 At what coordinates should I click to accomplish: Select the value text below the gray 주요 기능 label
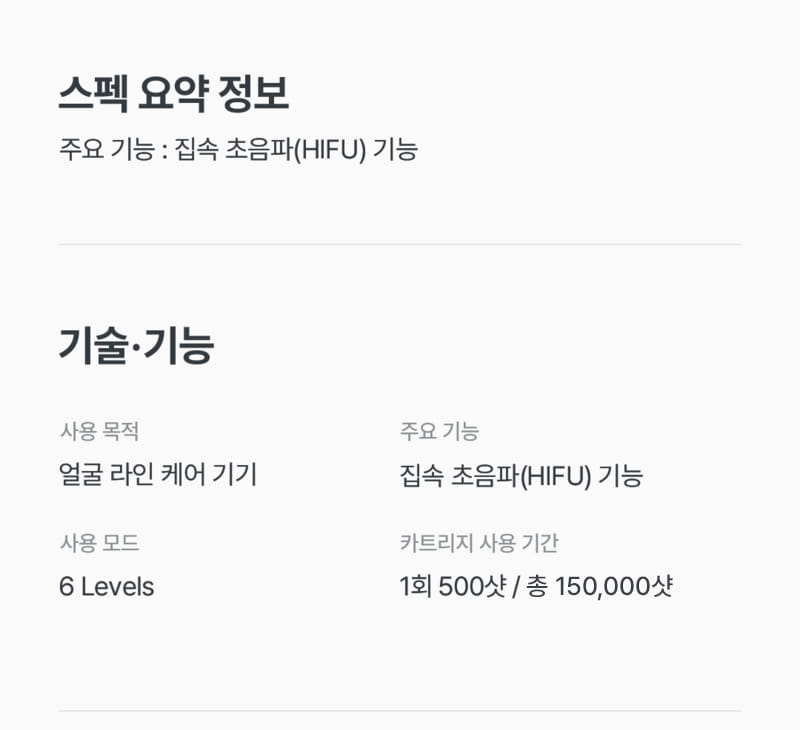520,476
